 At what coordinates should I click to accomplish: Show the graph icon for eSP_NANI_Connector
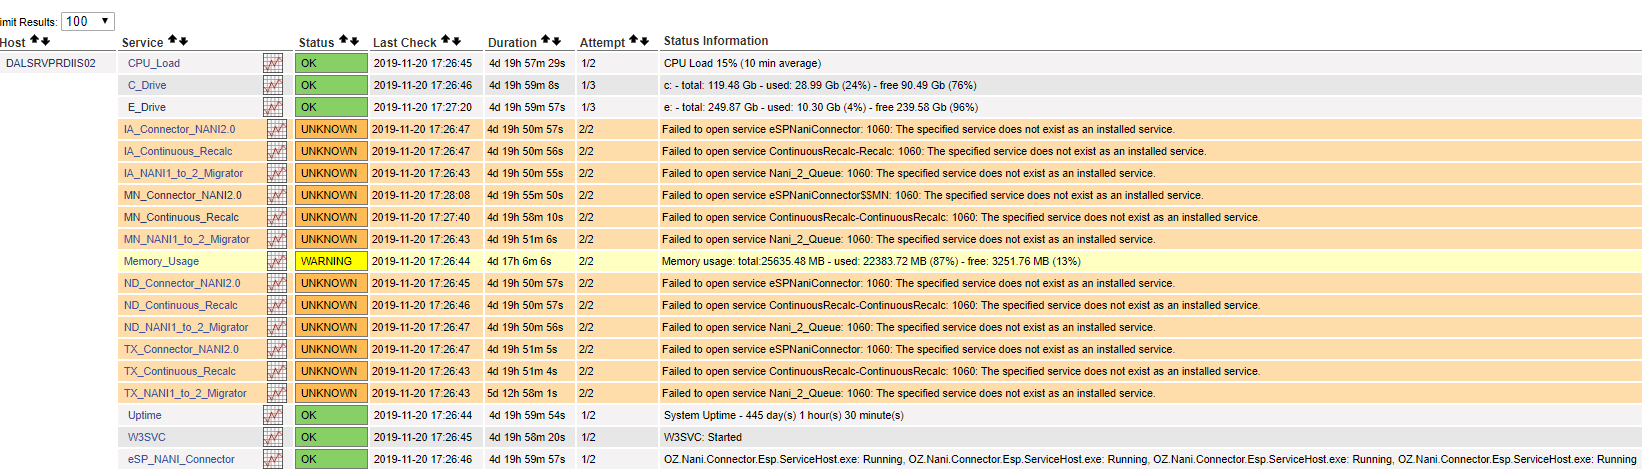click(273, 459)
